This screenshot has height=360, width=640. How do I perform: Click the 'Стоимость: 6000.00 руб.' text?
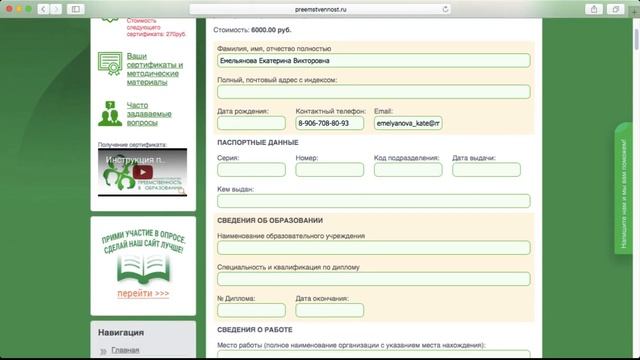[252, 30]
